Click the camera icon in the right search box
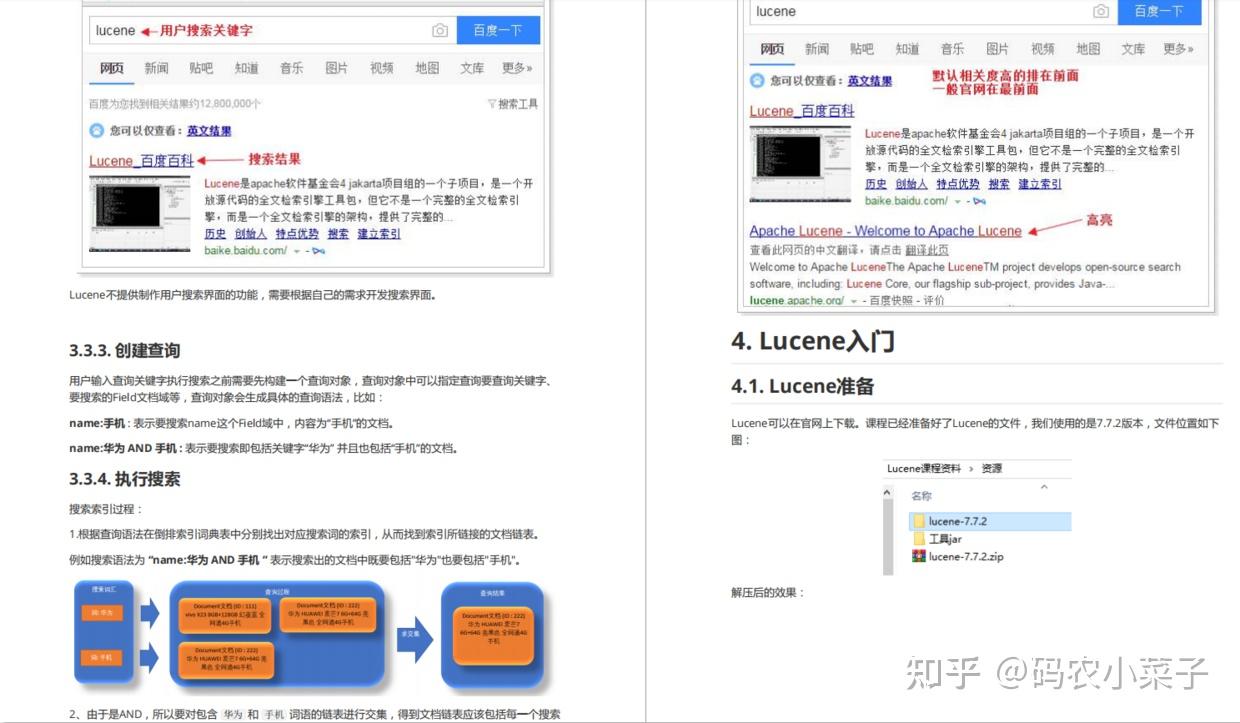 pos(1101,11)
